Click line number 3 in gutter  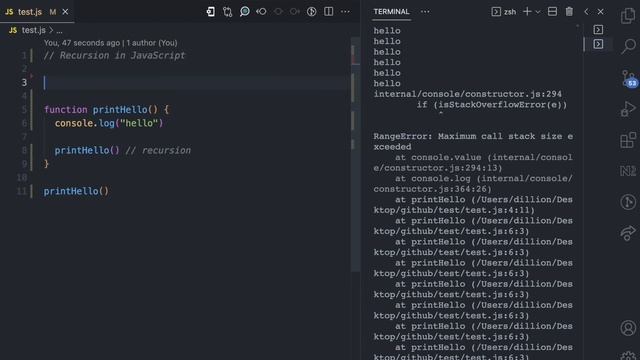click(x=24, y=82)
